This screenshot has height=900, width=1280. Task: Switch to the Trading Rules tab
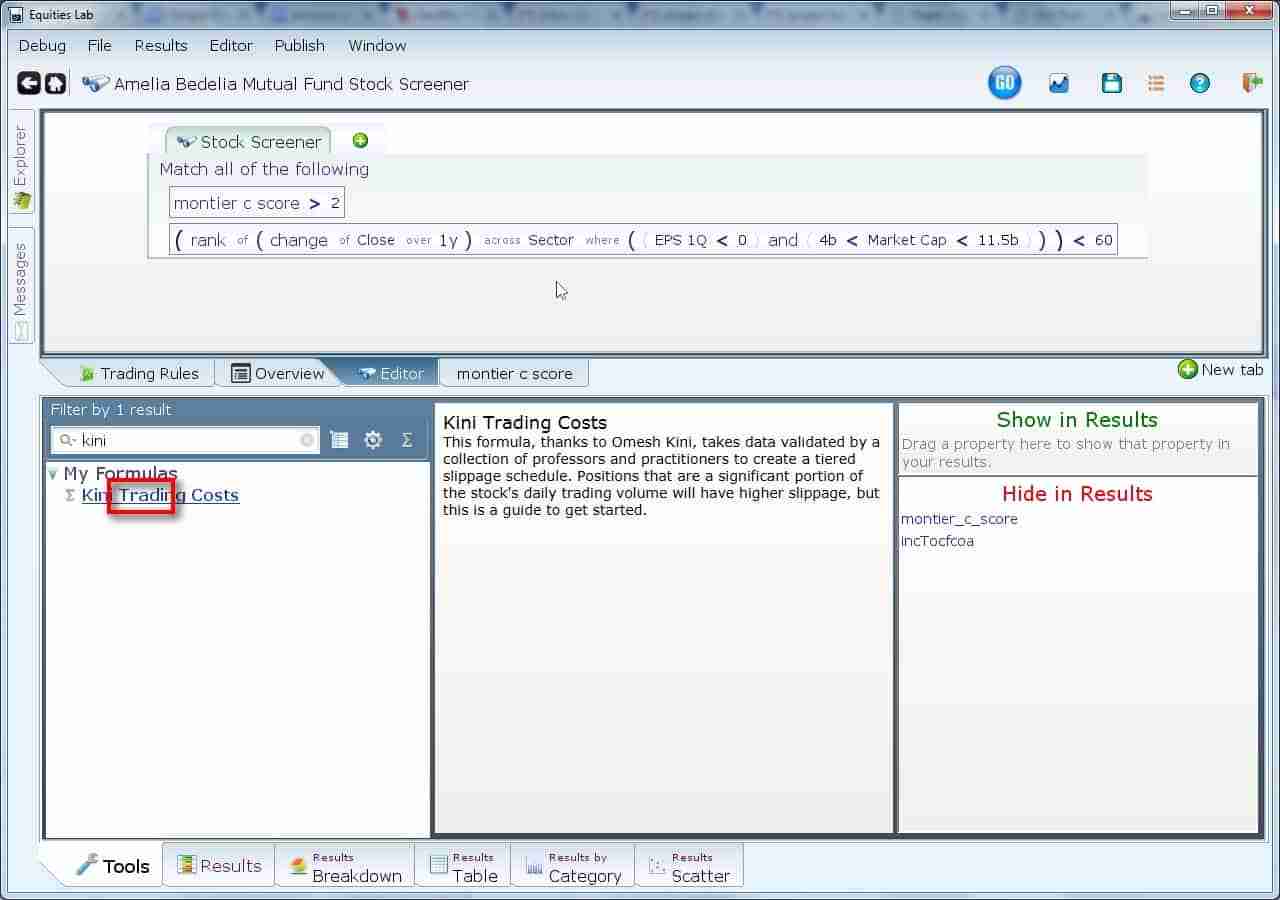138,373
